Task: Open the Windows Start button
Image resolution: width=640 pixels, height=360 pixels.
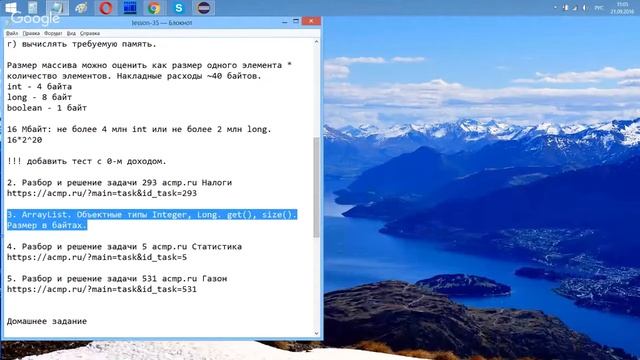Action: point(10,7)
